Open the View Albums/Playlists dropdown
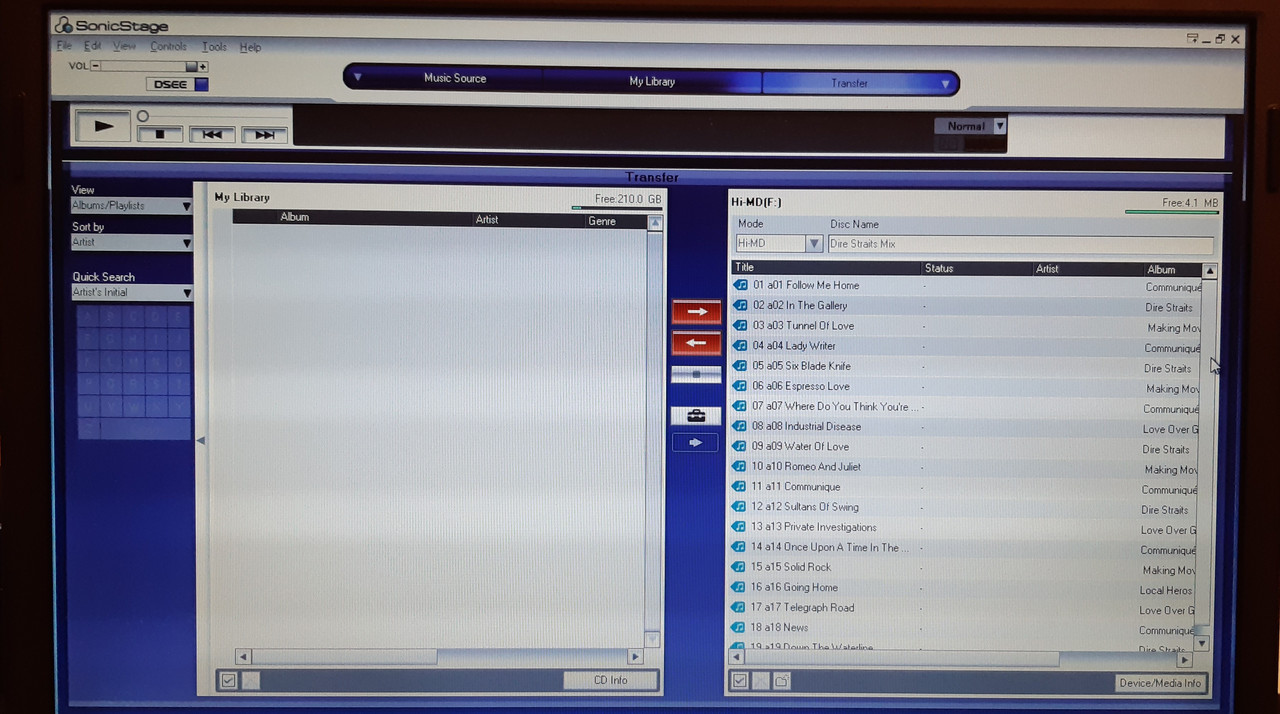 [x=131, y=205]
